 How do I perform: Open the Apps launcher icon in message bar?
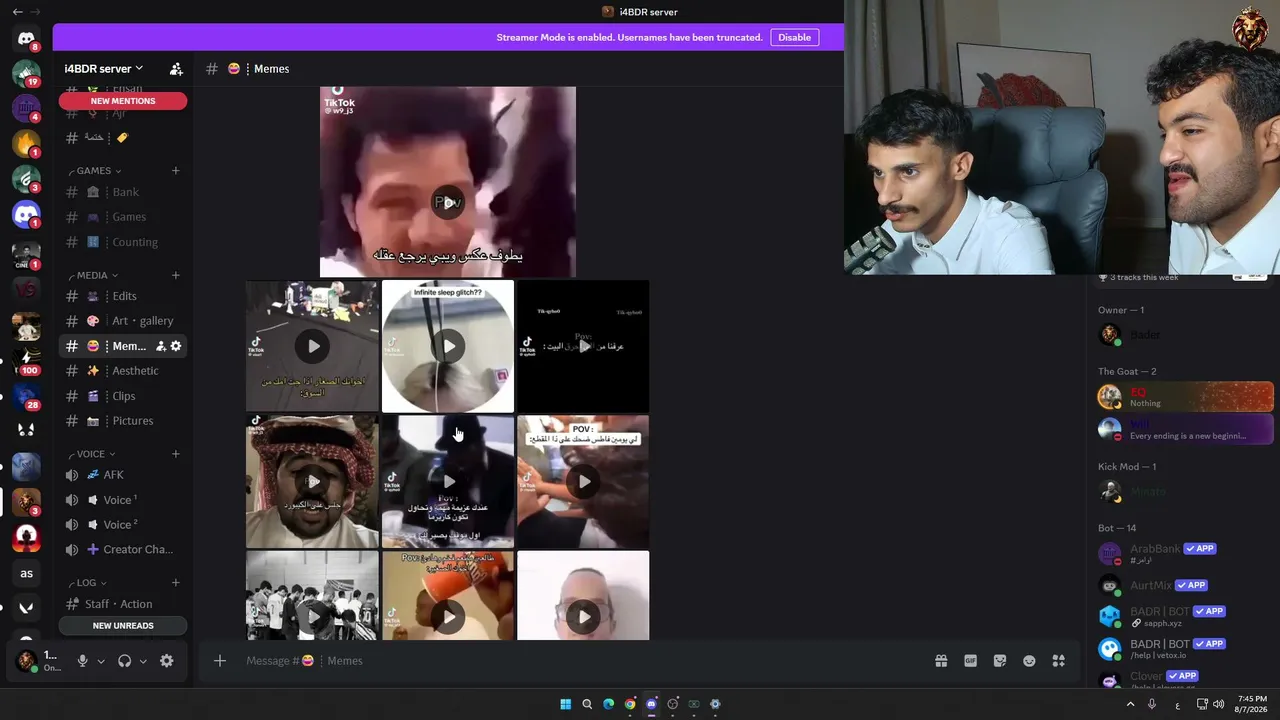1059,661
